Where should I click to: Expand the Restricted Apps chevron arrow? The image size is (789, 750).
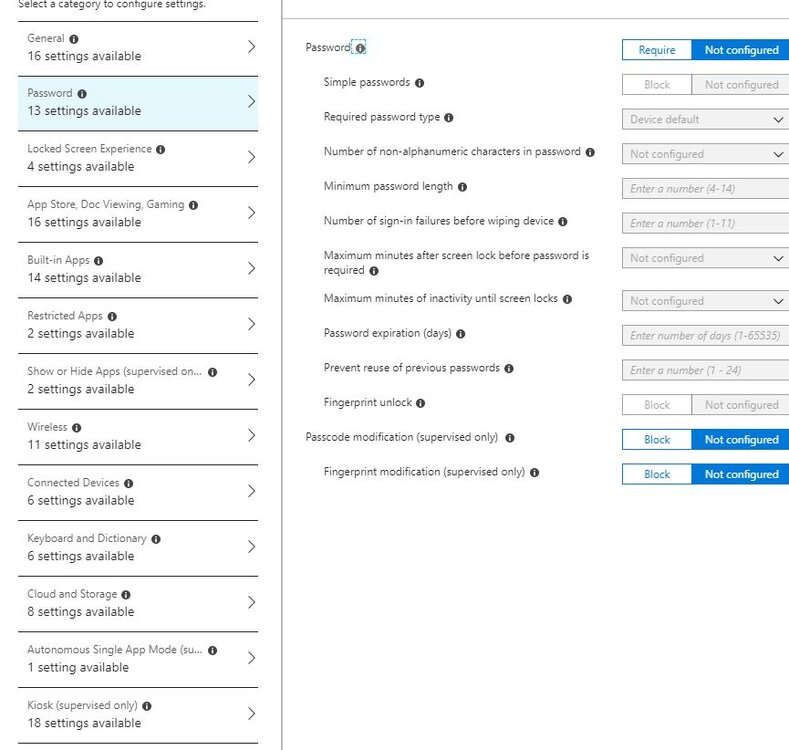252,324
